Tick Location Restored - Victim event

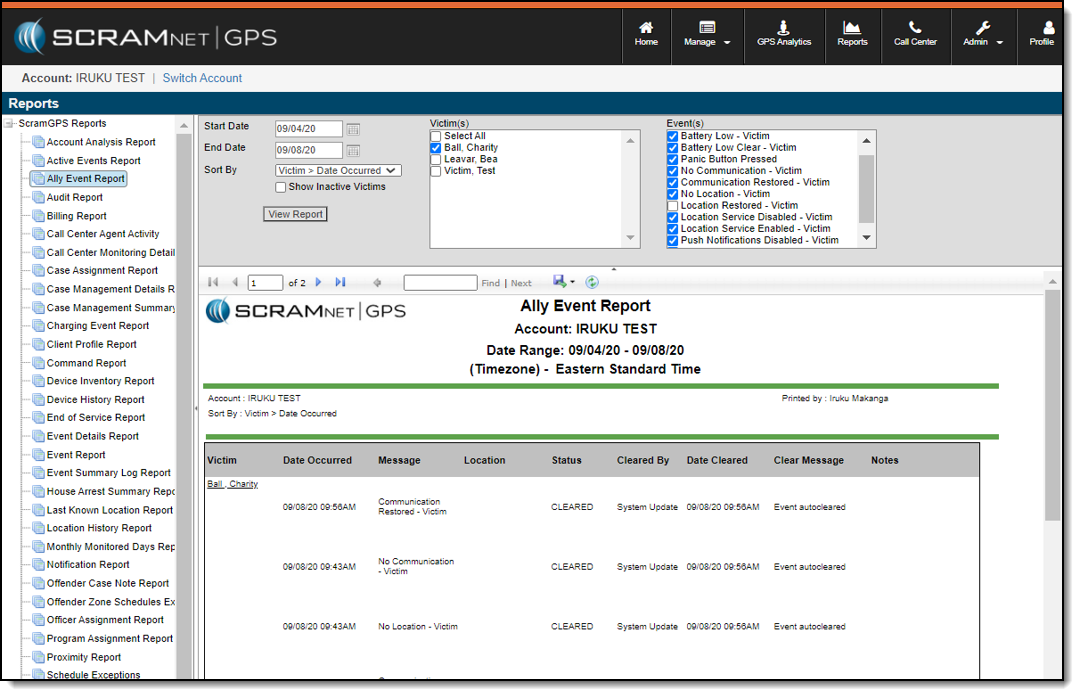pyautogui.click(x=673, y=206)
